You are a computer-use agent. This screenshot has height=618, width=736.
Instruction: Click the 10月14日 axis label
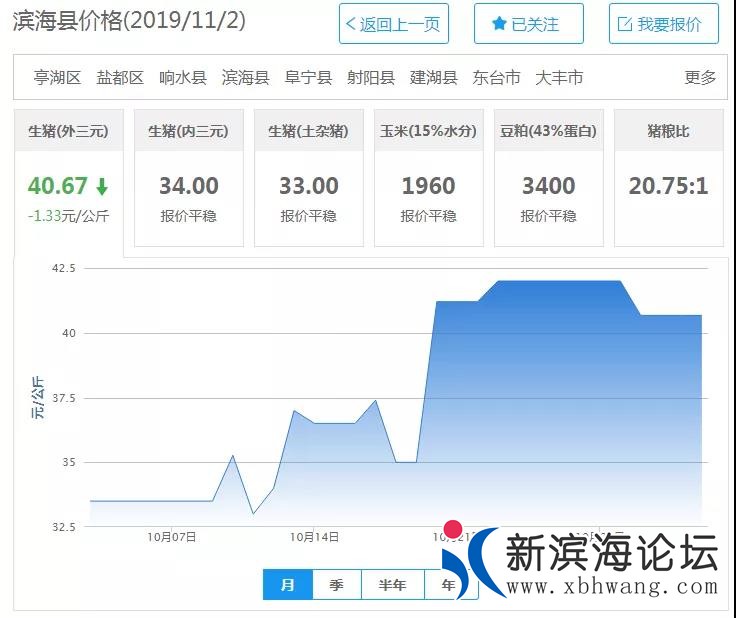pos(314,537)
